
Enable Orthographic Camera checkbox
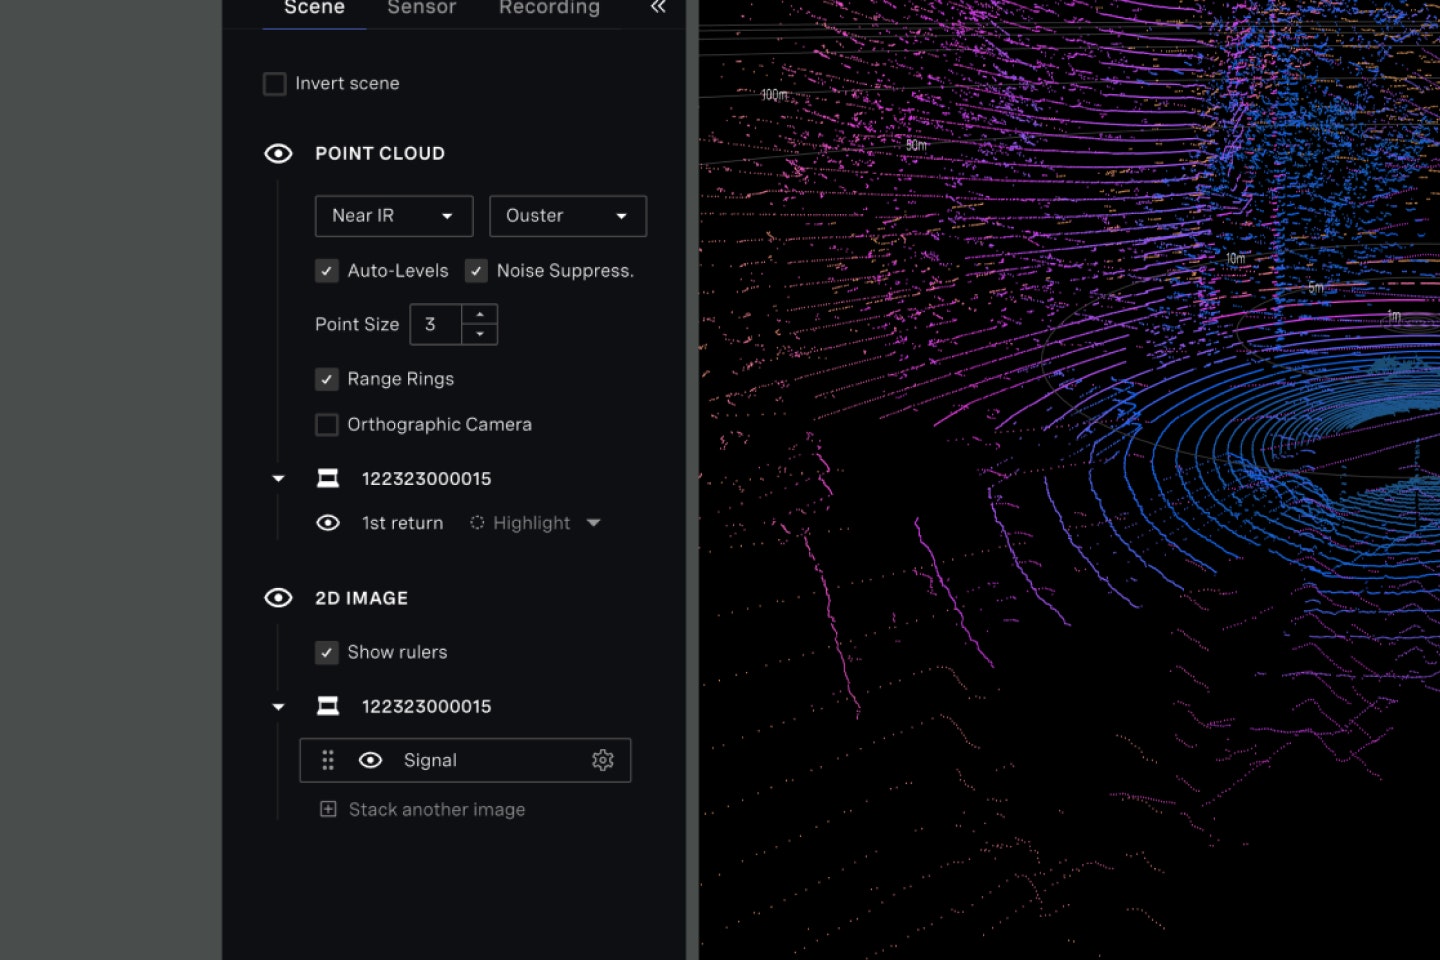(327, 425)
